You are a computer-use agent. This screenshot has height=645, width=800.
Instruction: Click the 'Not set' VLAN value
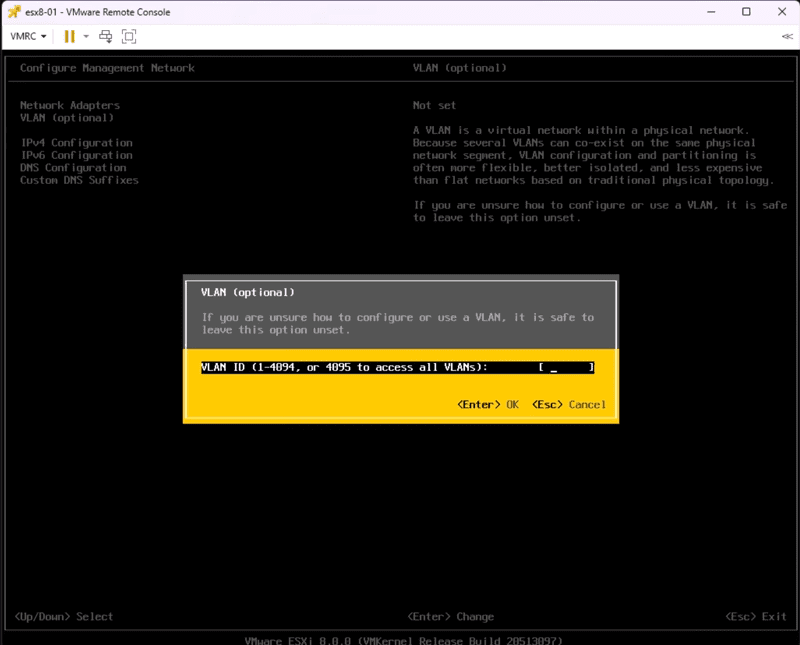tap(434, 105)
